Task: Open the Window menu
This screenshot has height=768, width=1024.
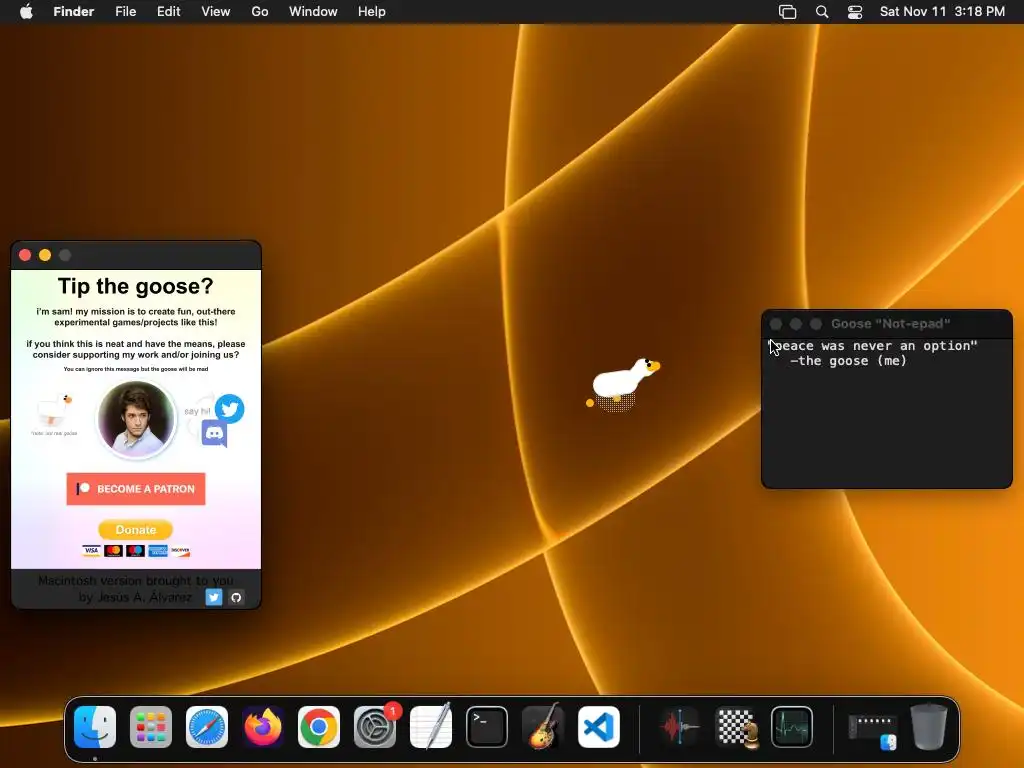Action: click(313, 12)
